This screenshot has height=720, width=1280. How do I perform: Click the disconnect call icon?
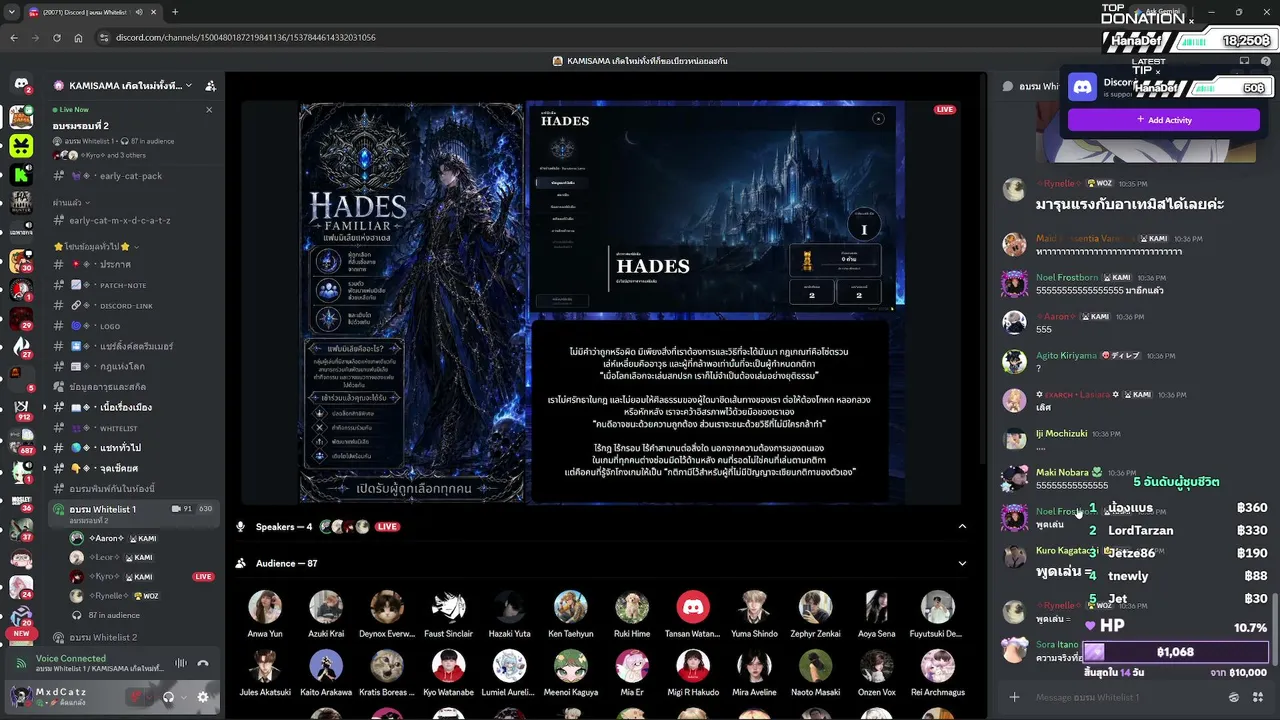coord(203,663)
